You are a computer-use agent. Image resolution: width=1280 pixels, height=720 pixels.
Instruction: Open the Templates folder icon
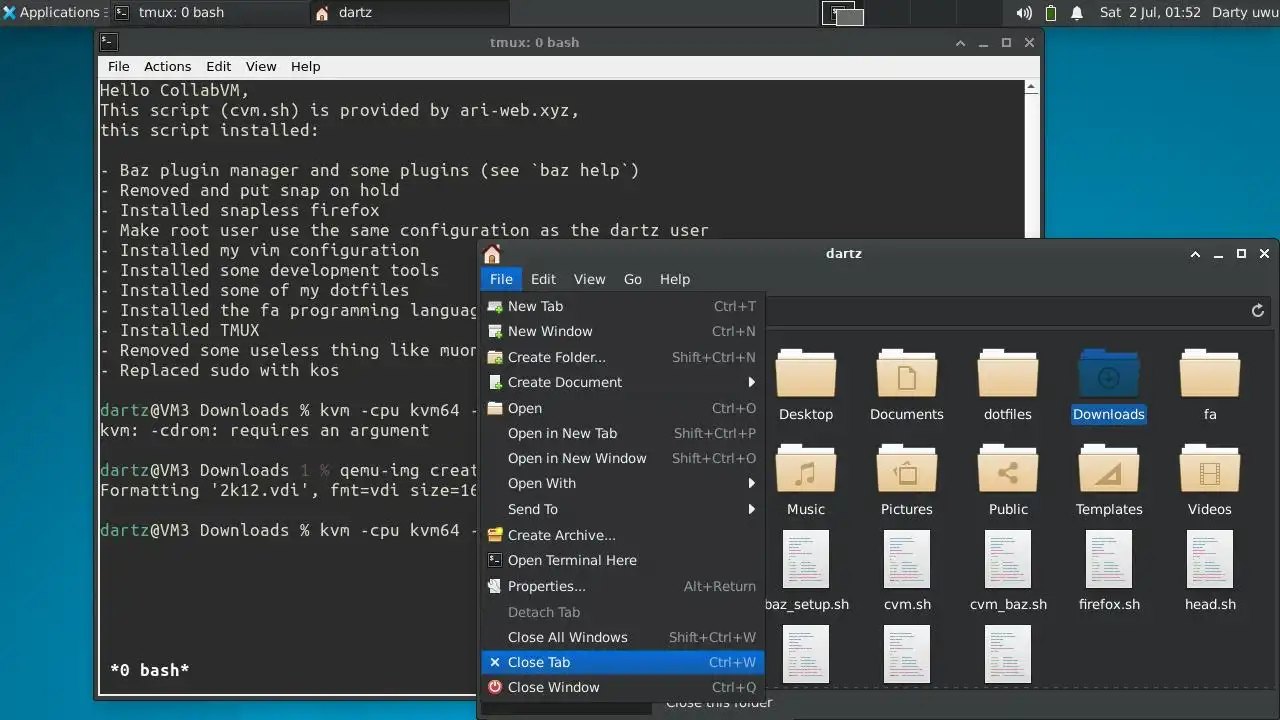click(1108, 469)
